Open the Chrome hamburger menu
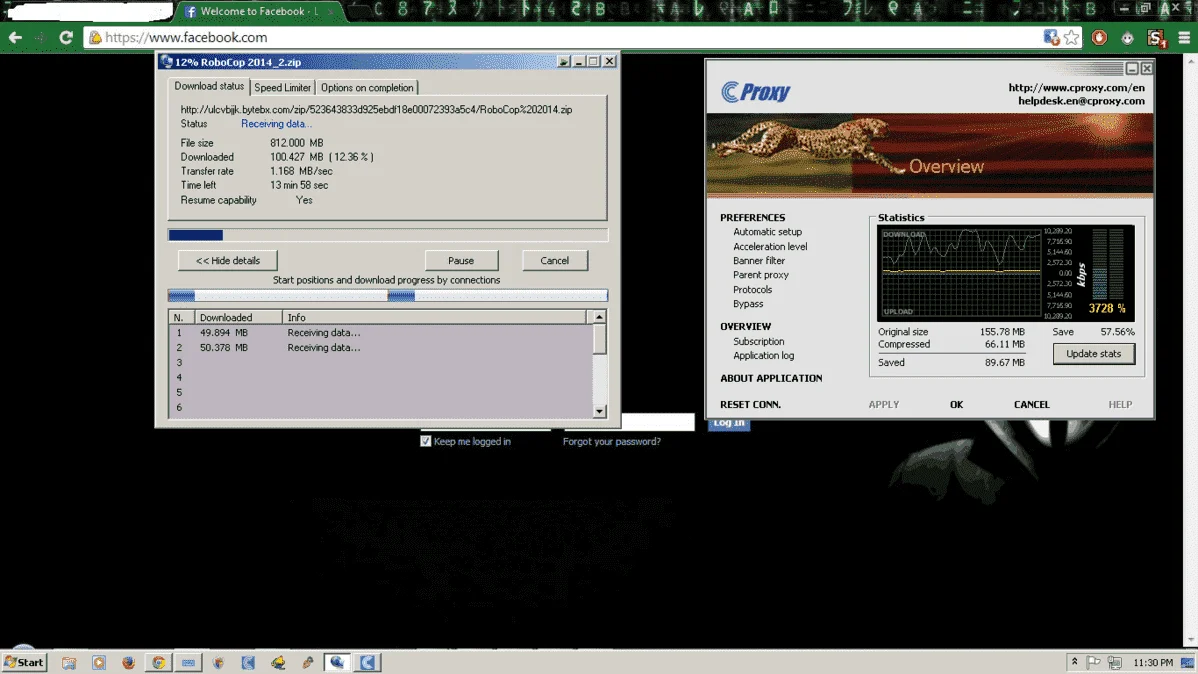The width and height of the screenshot is (1198, 674). [1184, 37]
